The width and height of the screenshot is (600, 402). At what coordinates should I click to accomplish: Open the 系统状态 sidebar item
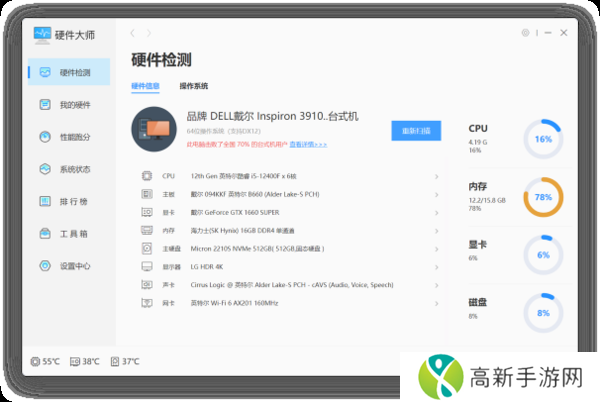[x=69, y=169]
